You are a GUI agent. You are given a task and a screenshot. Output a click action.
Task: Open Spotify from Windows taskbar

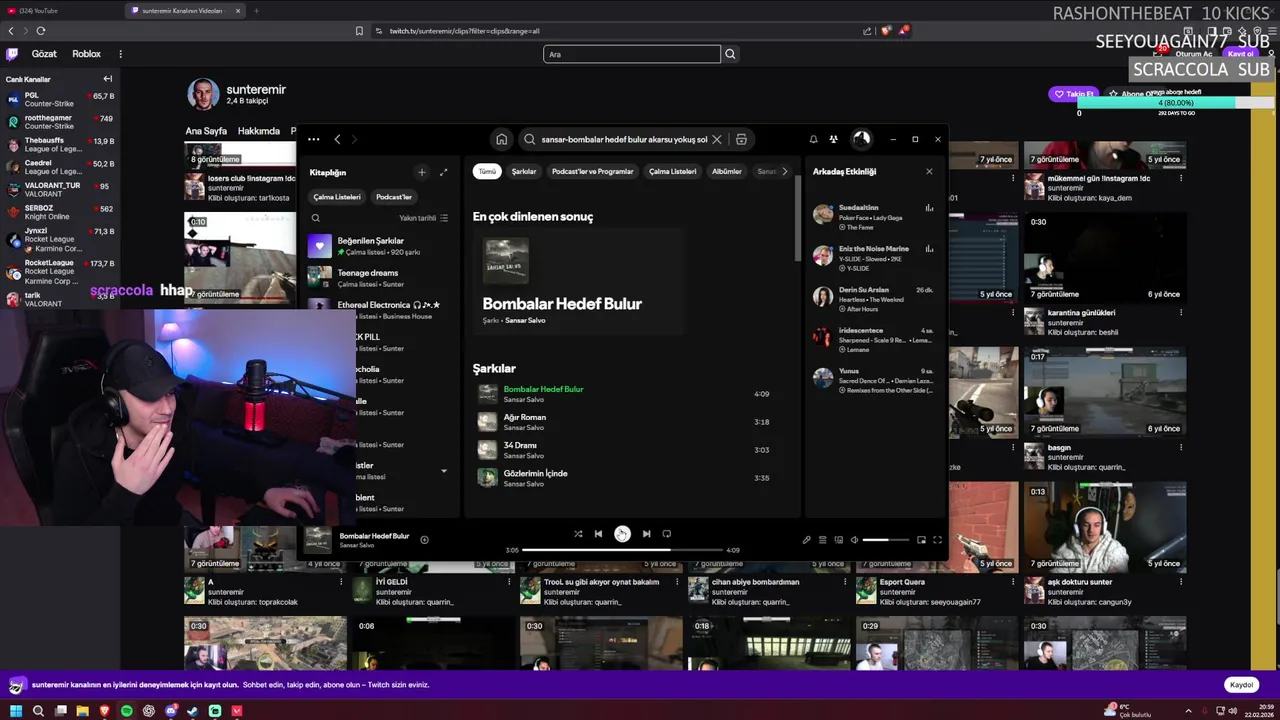pyautogui.click(x=126, y=711)
